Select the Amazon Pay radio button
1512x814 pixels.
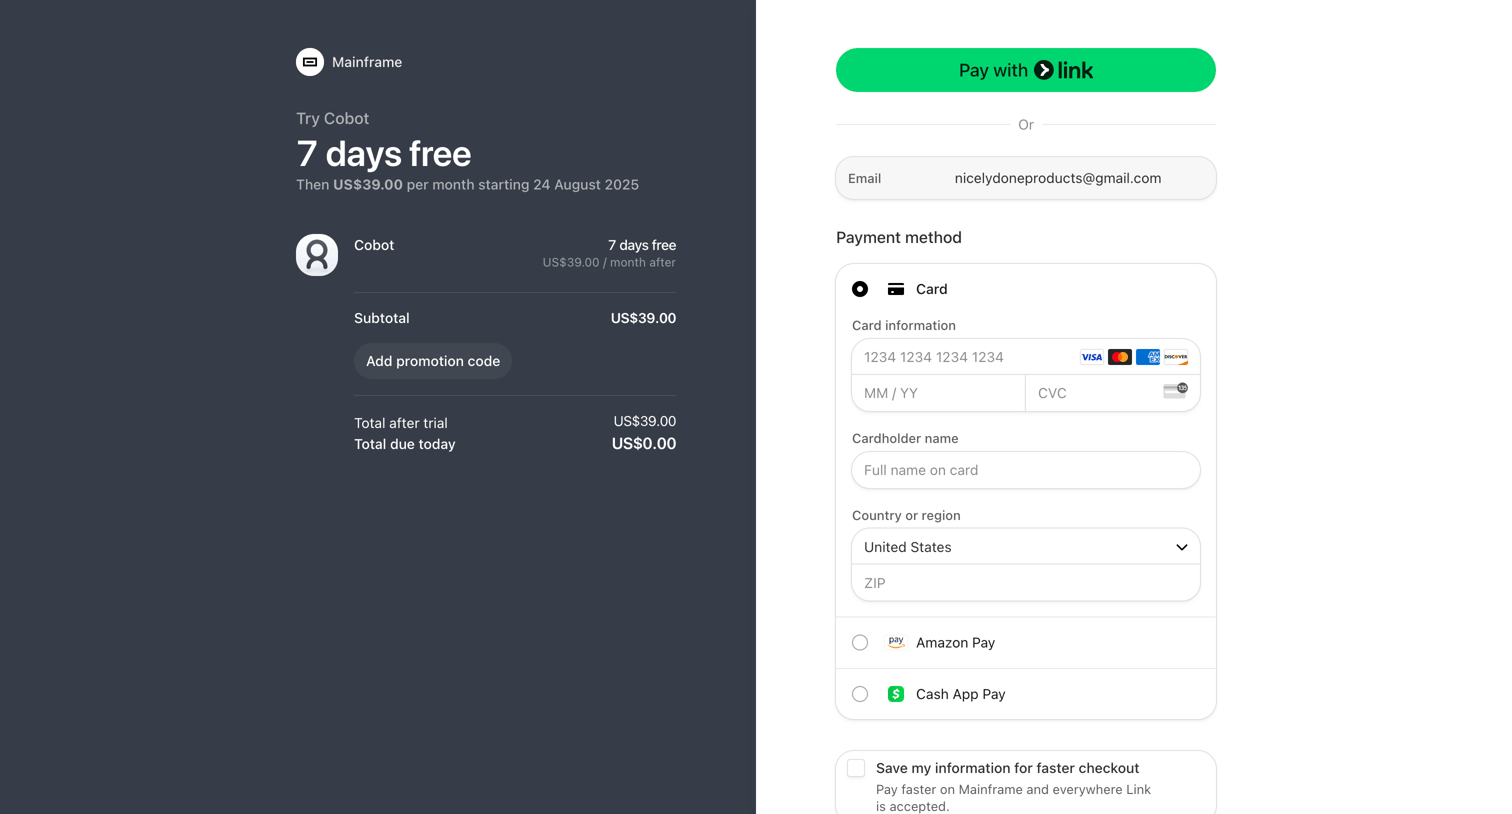coord(860,643)
